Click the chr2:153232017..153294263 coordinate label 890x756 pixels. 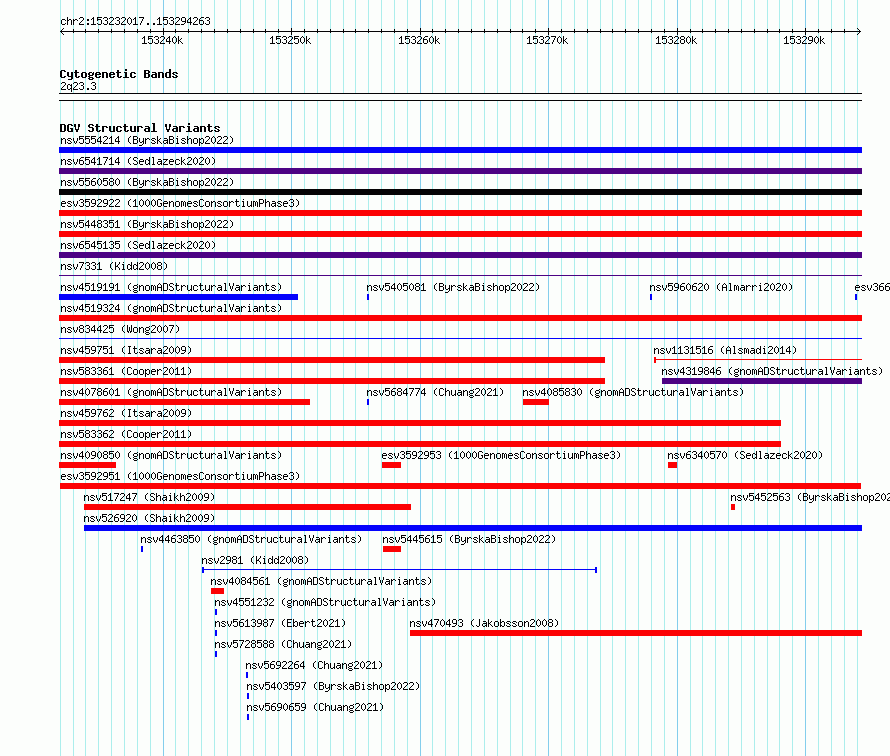point(135,21)
